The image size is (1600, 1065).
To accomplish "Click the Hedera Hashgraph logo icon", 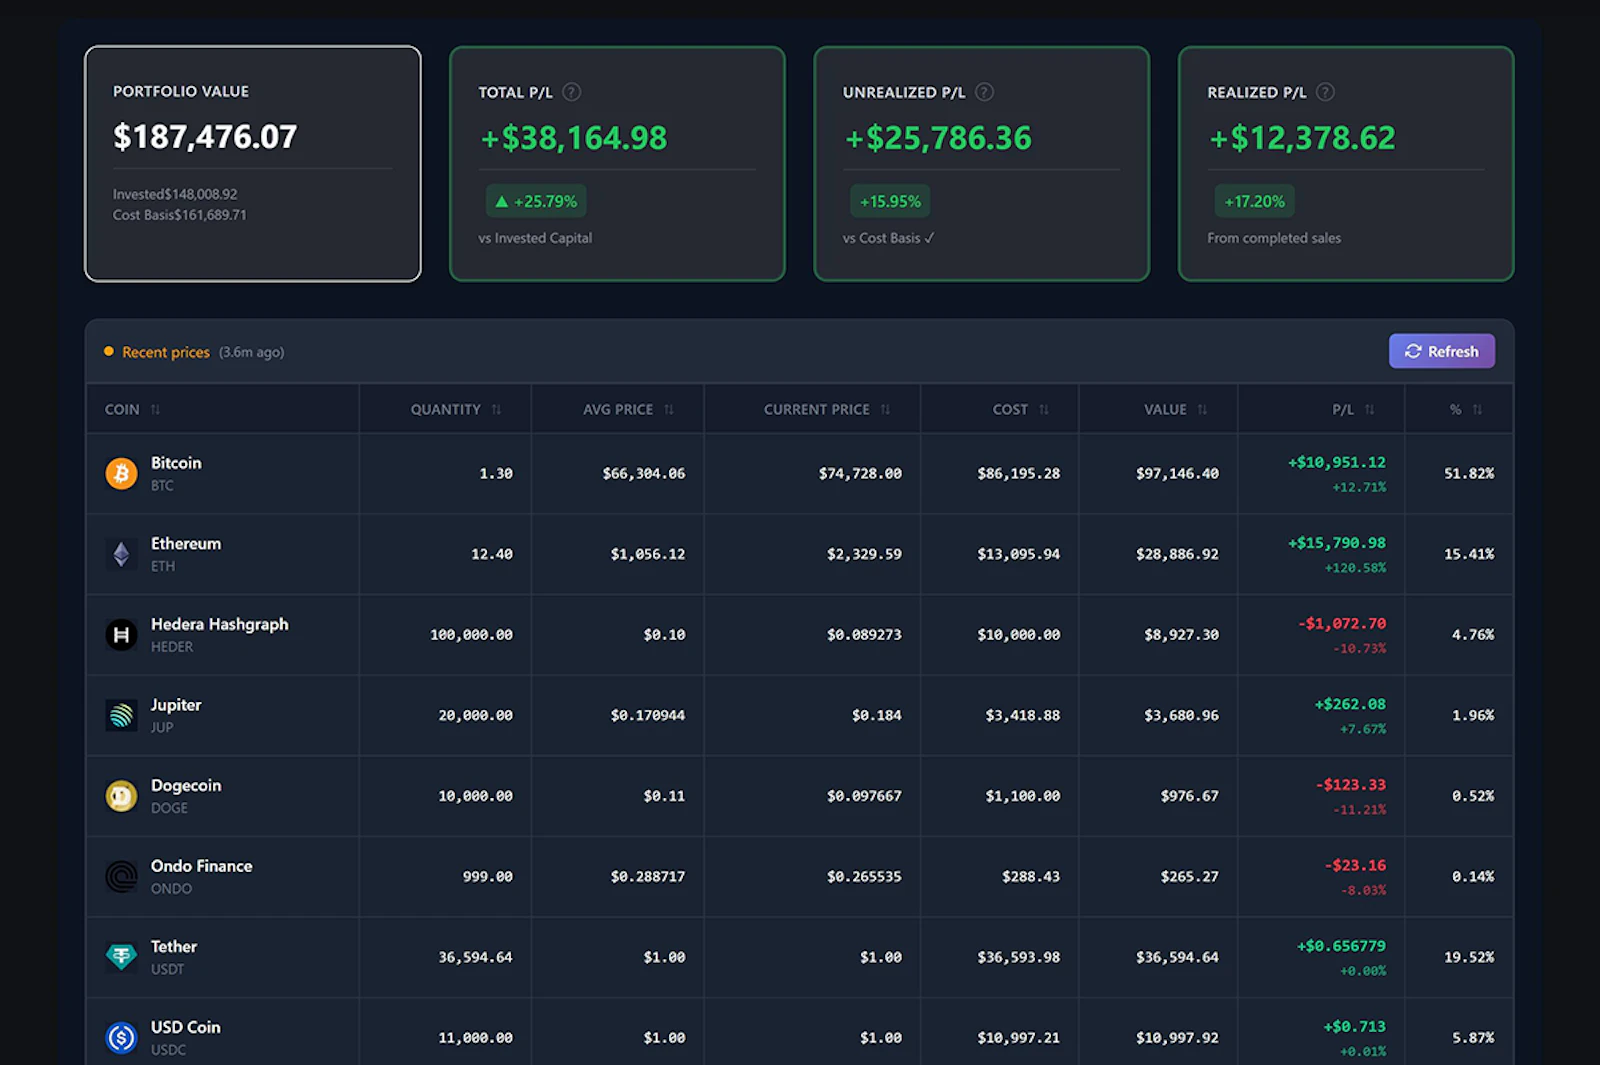I will click(x=121, y=634).
